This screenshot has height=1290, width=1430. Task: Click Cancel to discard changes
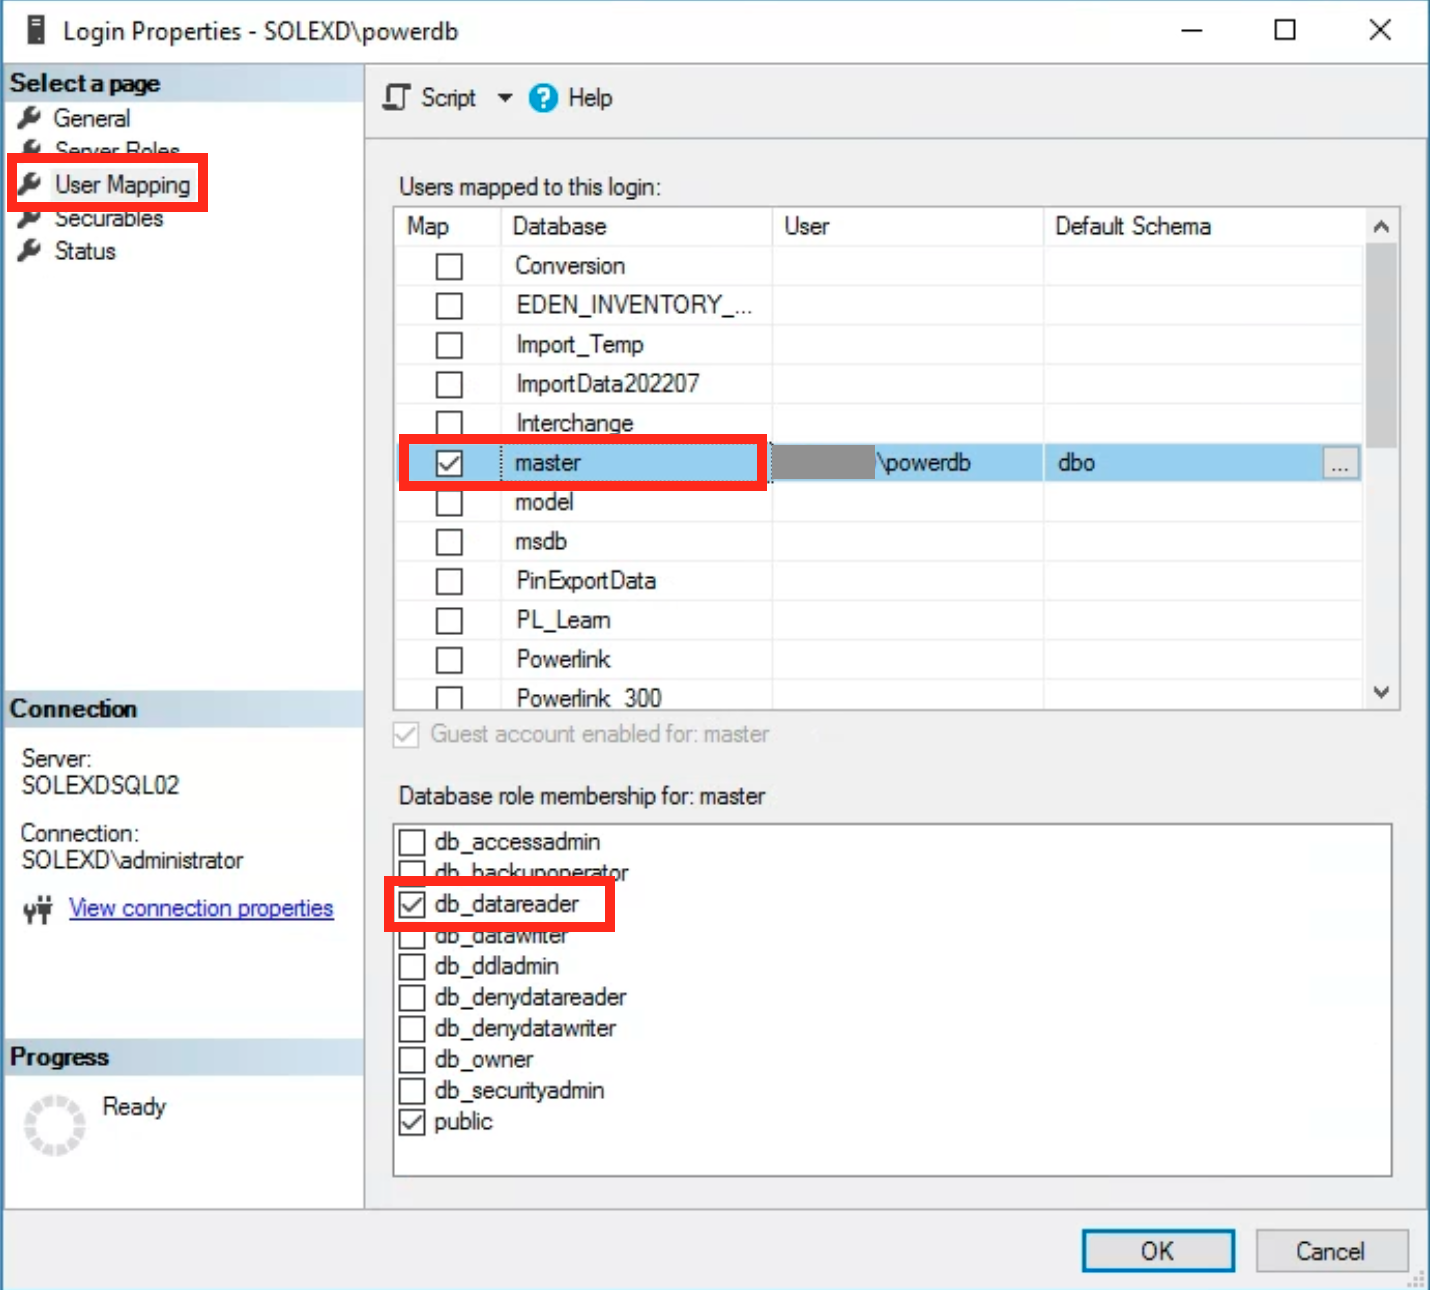(1331, 1250)
